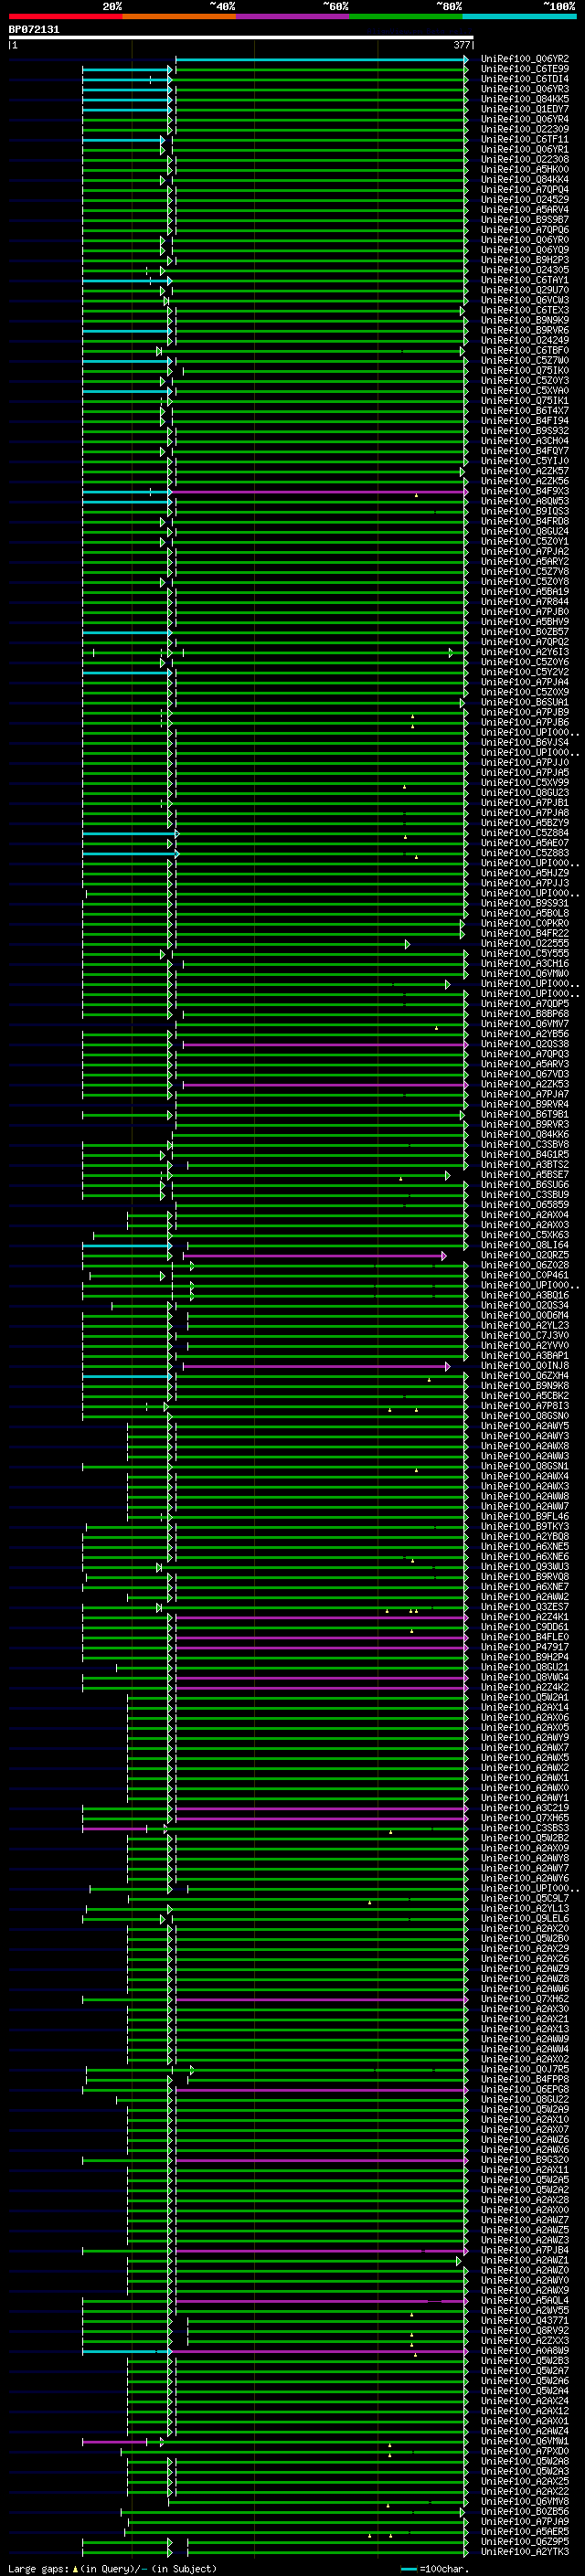Image resolution: width=585 pixels, height=2576 pixels.
Task: Select the label UniRef100_B4FI94
Action: [524, 421]
